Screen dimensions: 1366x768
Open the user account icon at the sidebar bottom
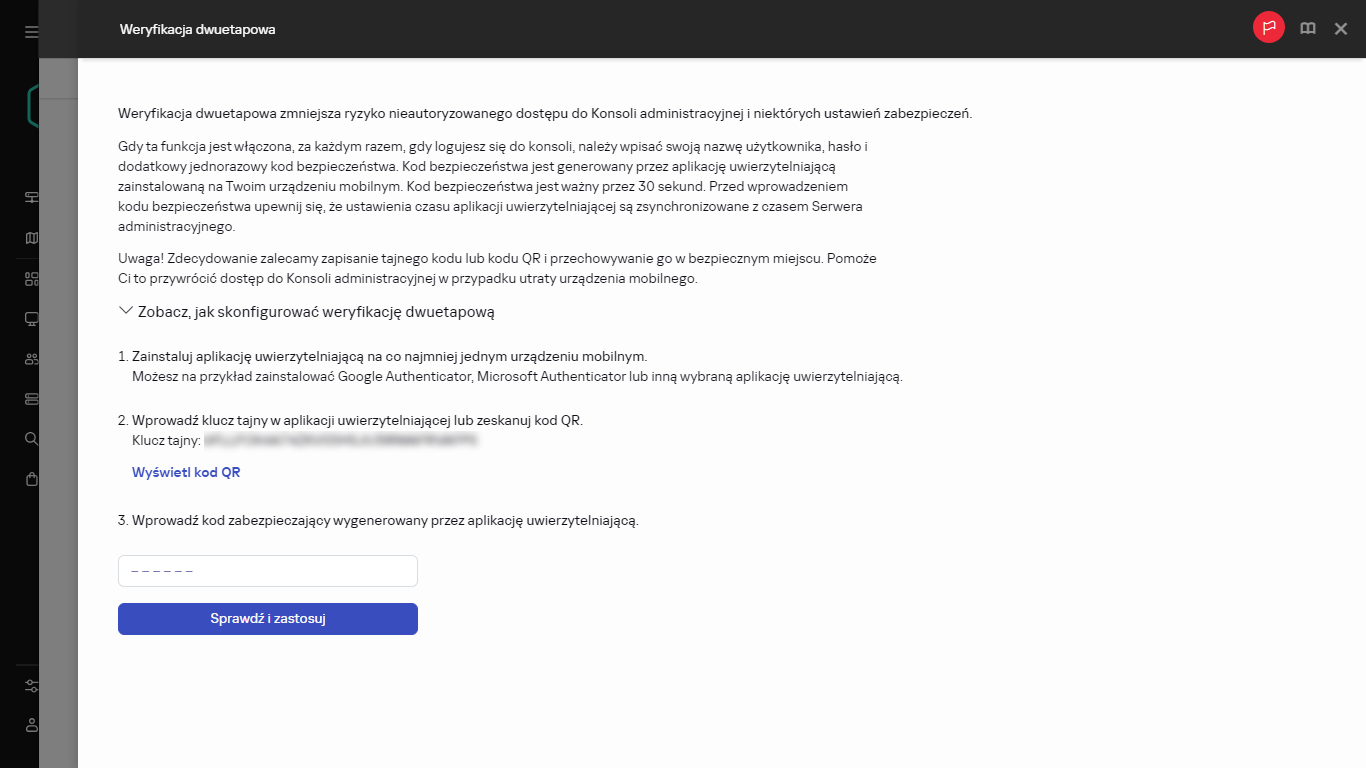point(31,725)
